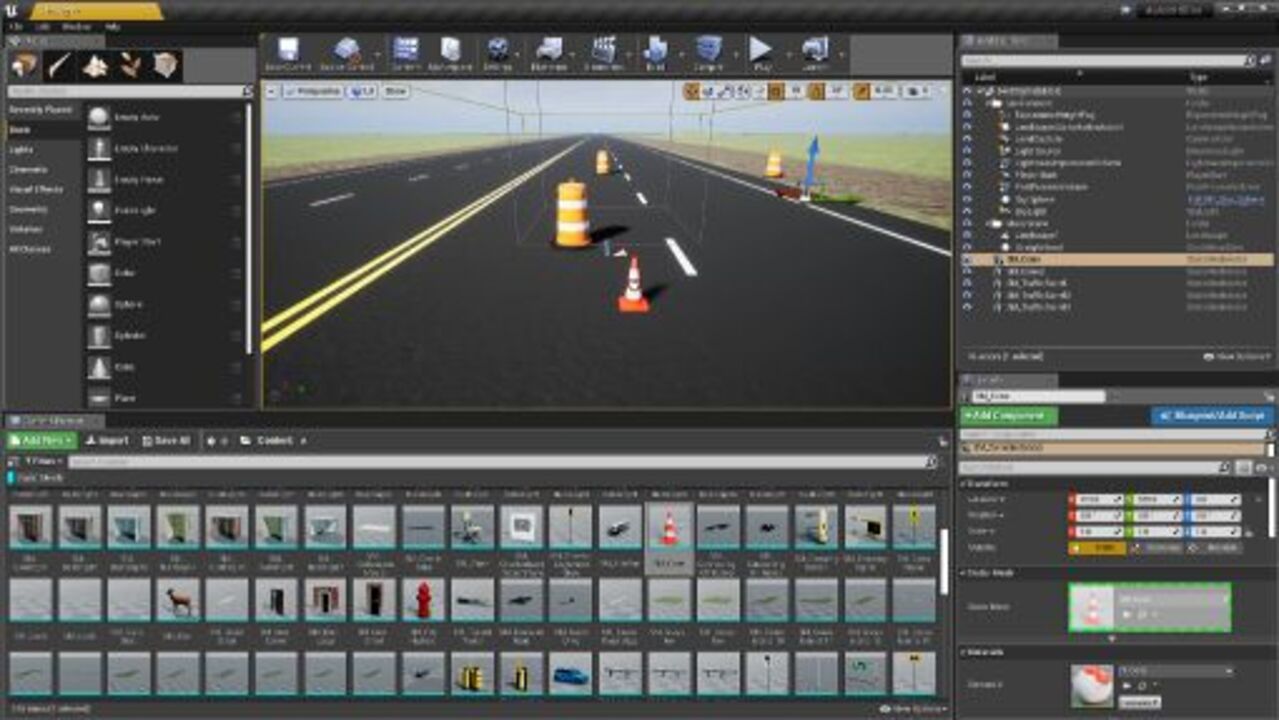The height and width of the screenshot is (720, 1279).
Task: Click the green Add Component button
Action: pos(1008,415)
